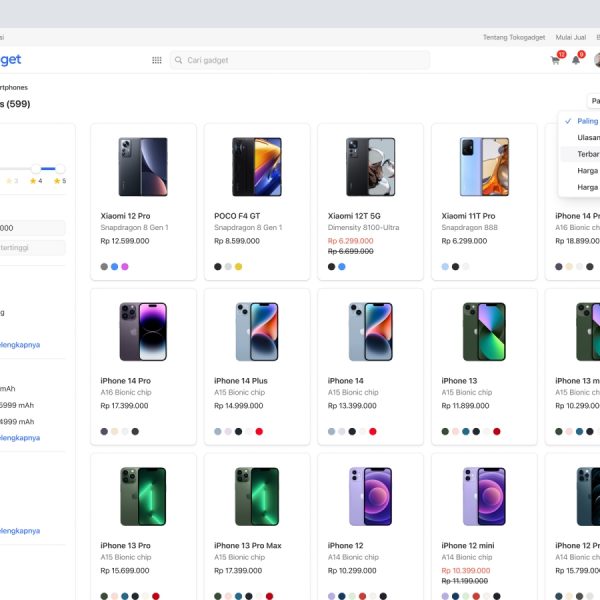Select Xiaomi 12 Pro purple color swatch
600x600 pixels.
pyautogui.click(x=125, y=267)
